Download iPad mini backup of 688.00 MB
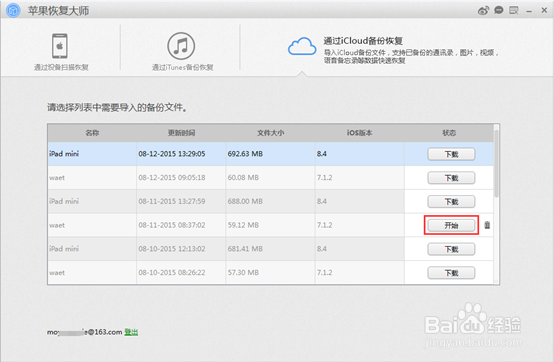554x362 pixels. (451, 202)
